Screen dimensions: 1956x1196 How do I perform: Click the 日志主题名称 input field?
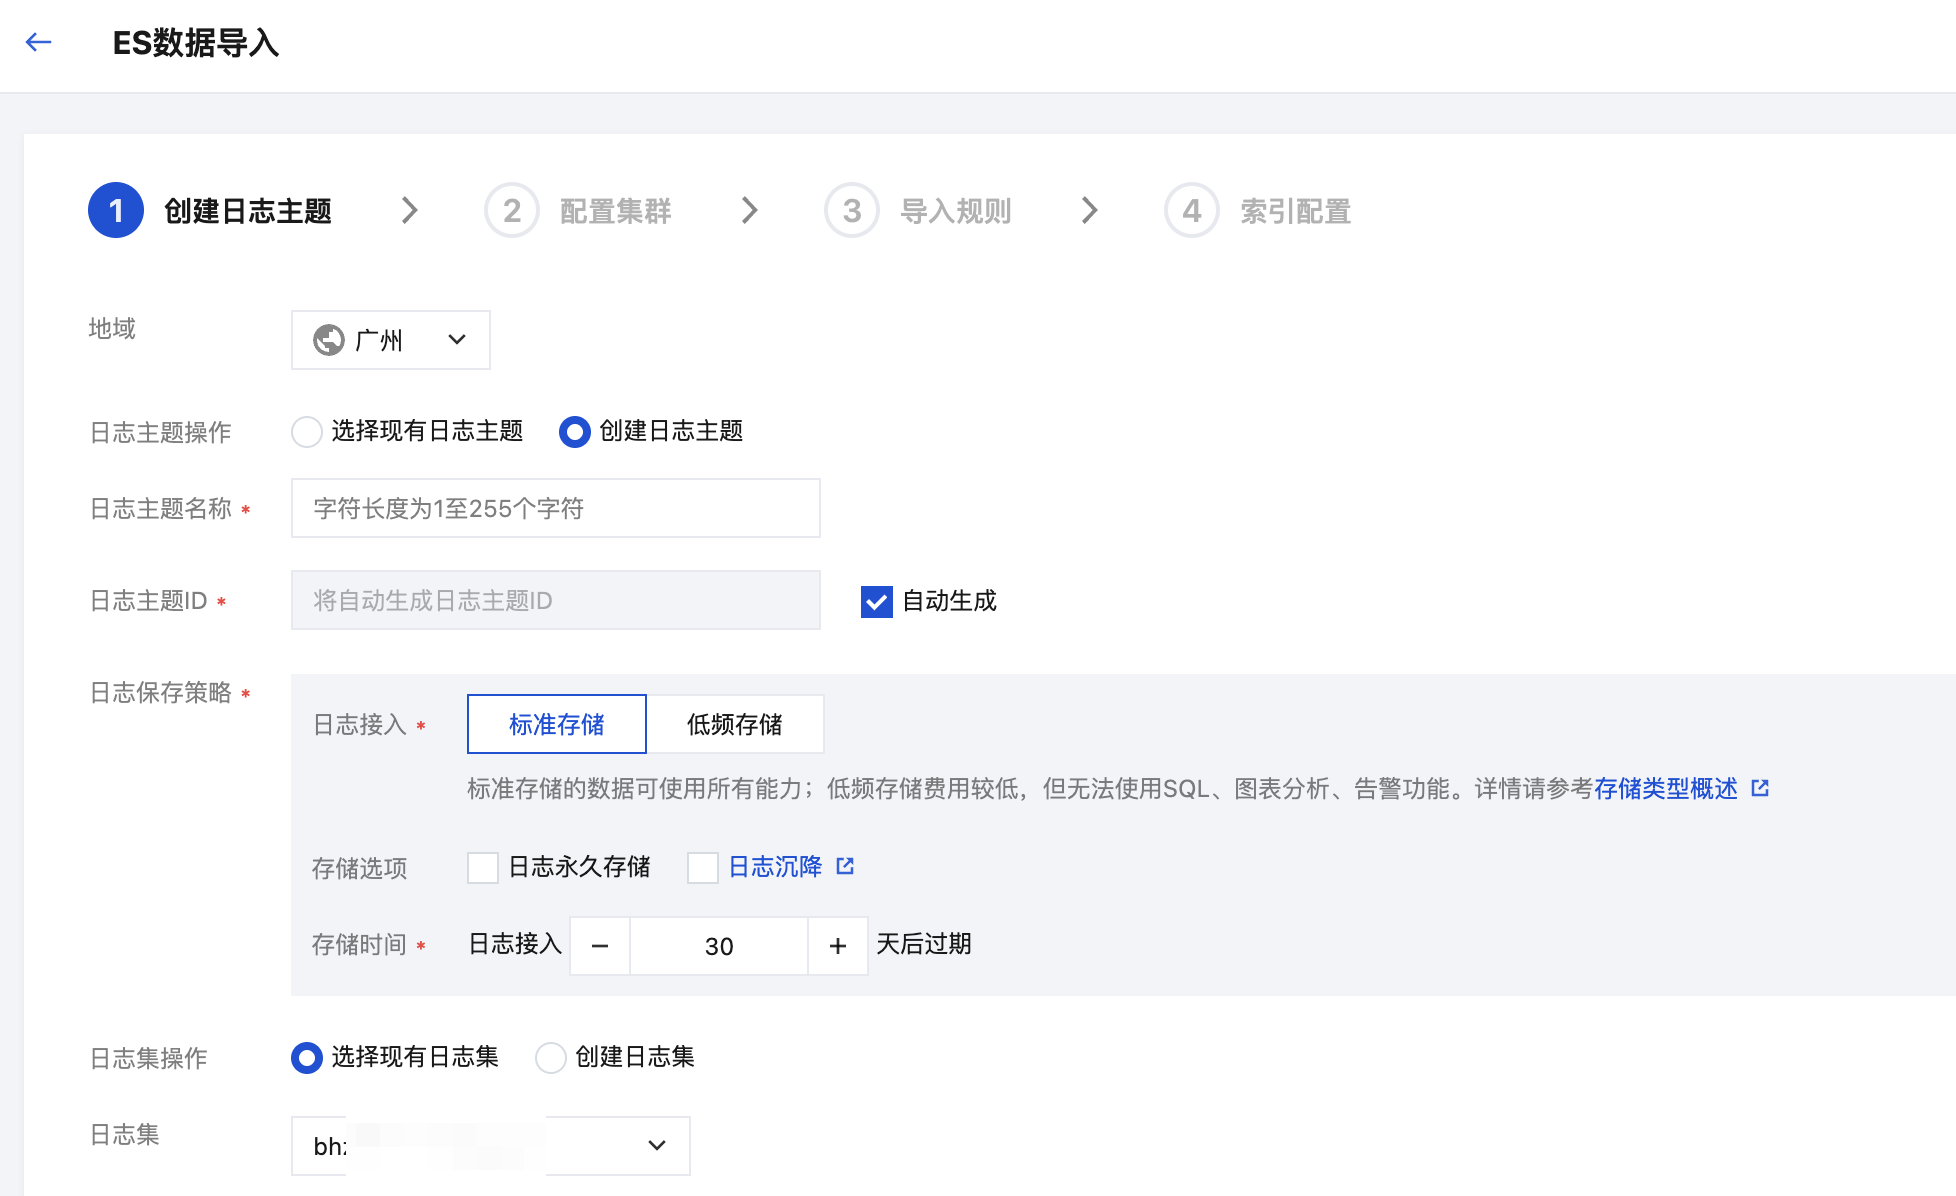pos(555,509)
